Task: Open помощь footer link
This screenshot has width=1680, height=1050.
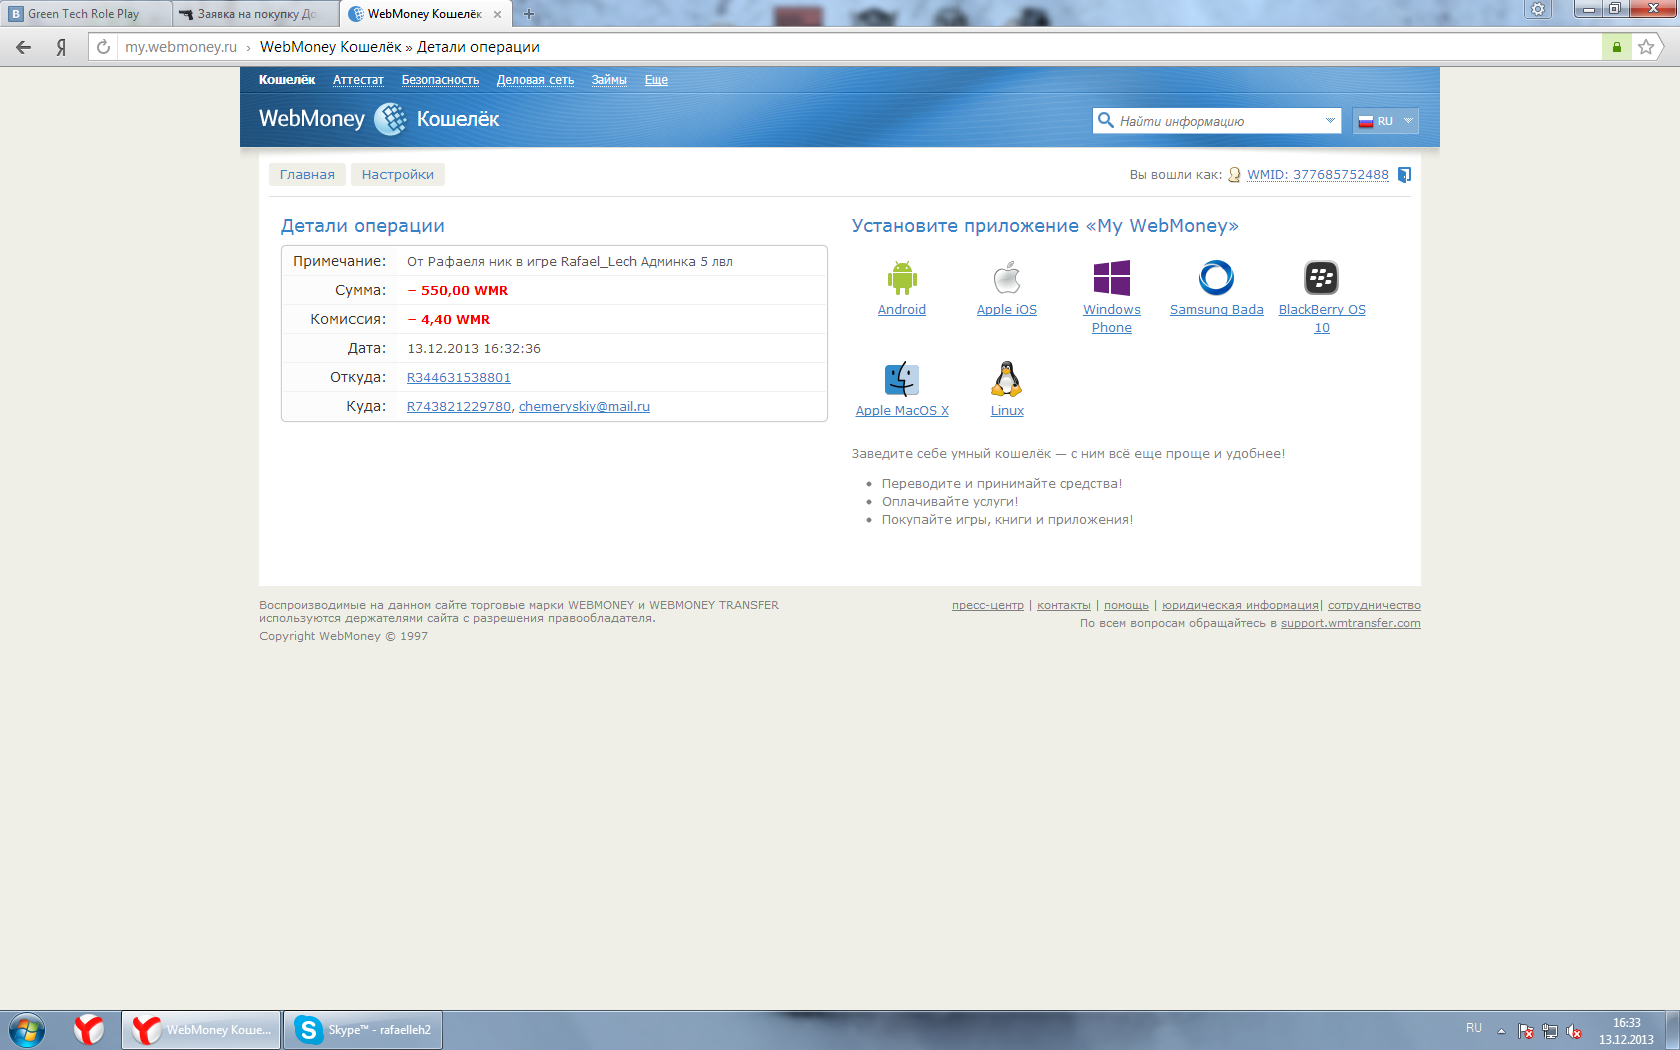Action: click(x=1126, y=606)
